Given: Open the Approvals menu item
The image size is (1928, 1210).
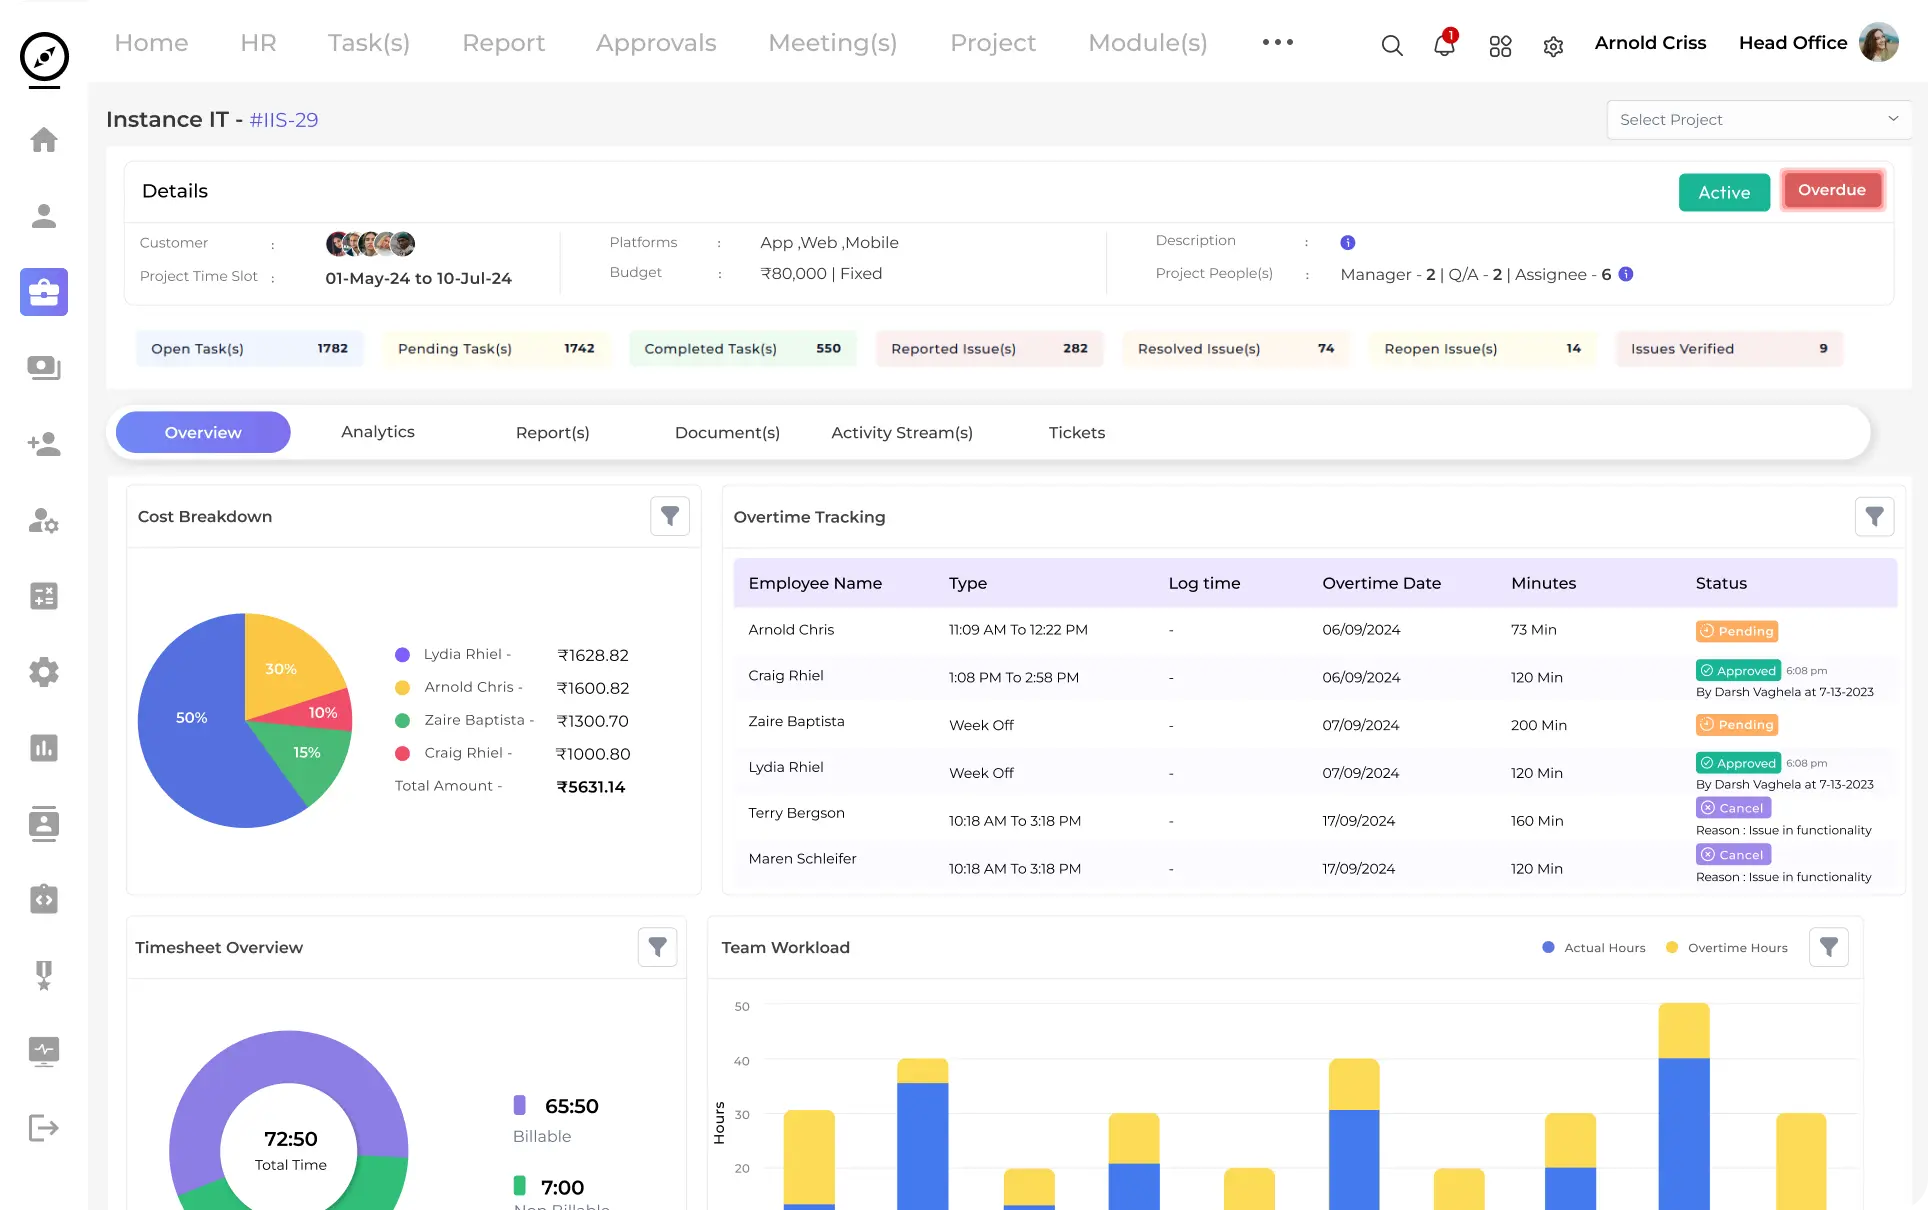Looking at the screenshot, I should click(656, 43).
